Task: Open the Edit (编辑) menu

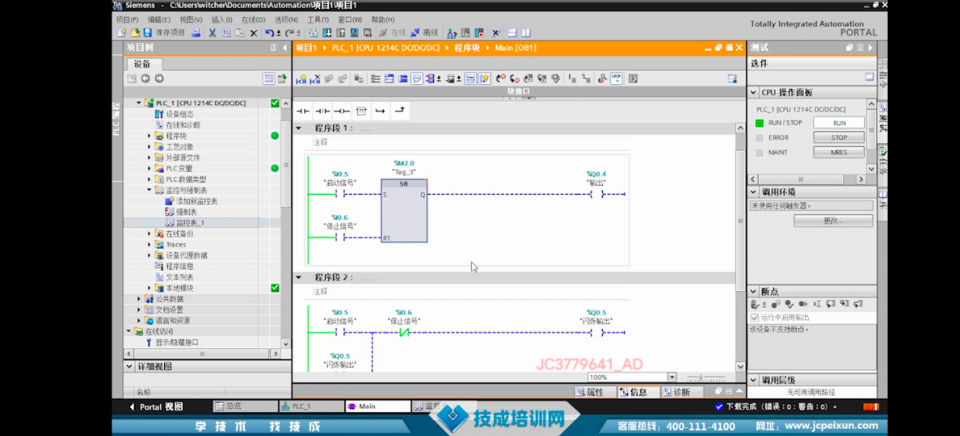Action: tap(159, 20)
